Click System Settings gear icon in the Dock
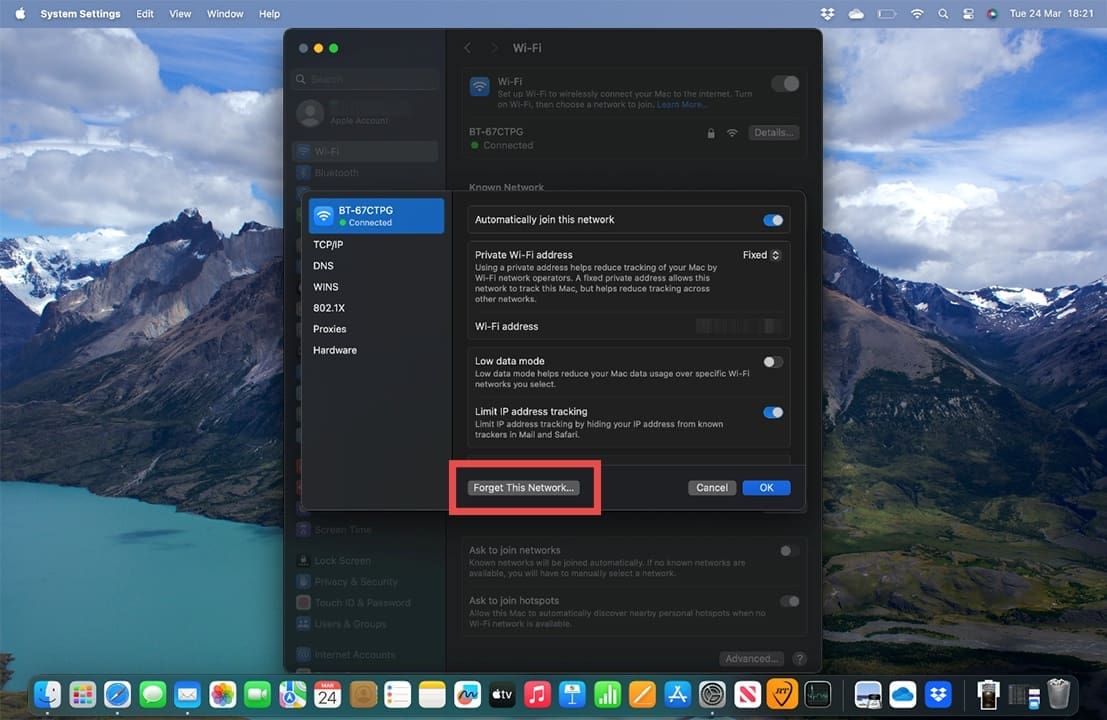Image resolution: width=1107 pixels, height=720 pixels. pos(712,695)
